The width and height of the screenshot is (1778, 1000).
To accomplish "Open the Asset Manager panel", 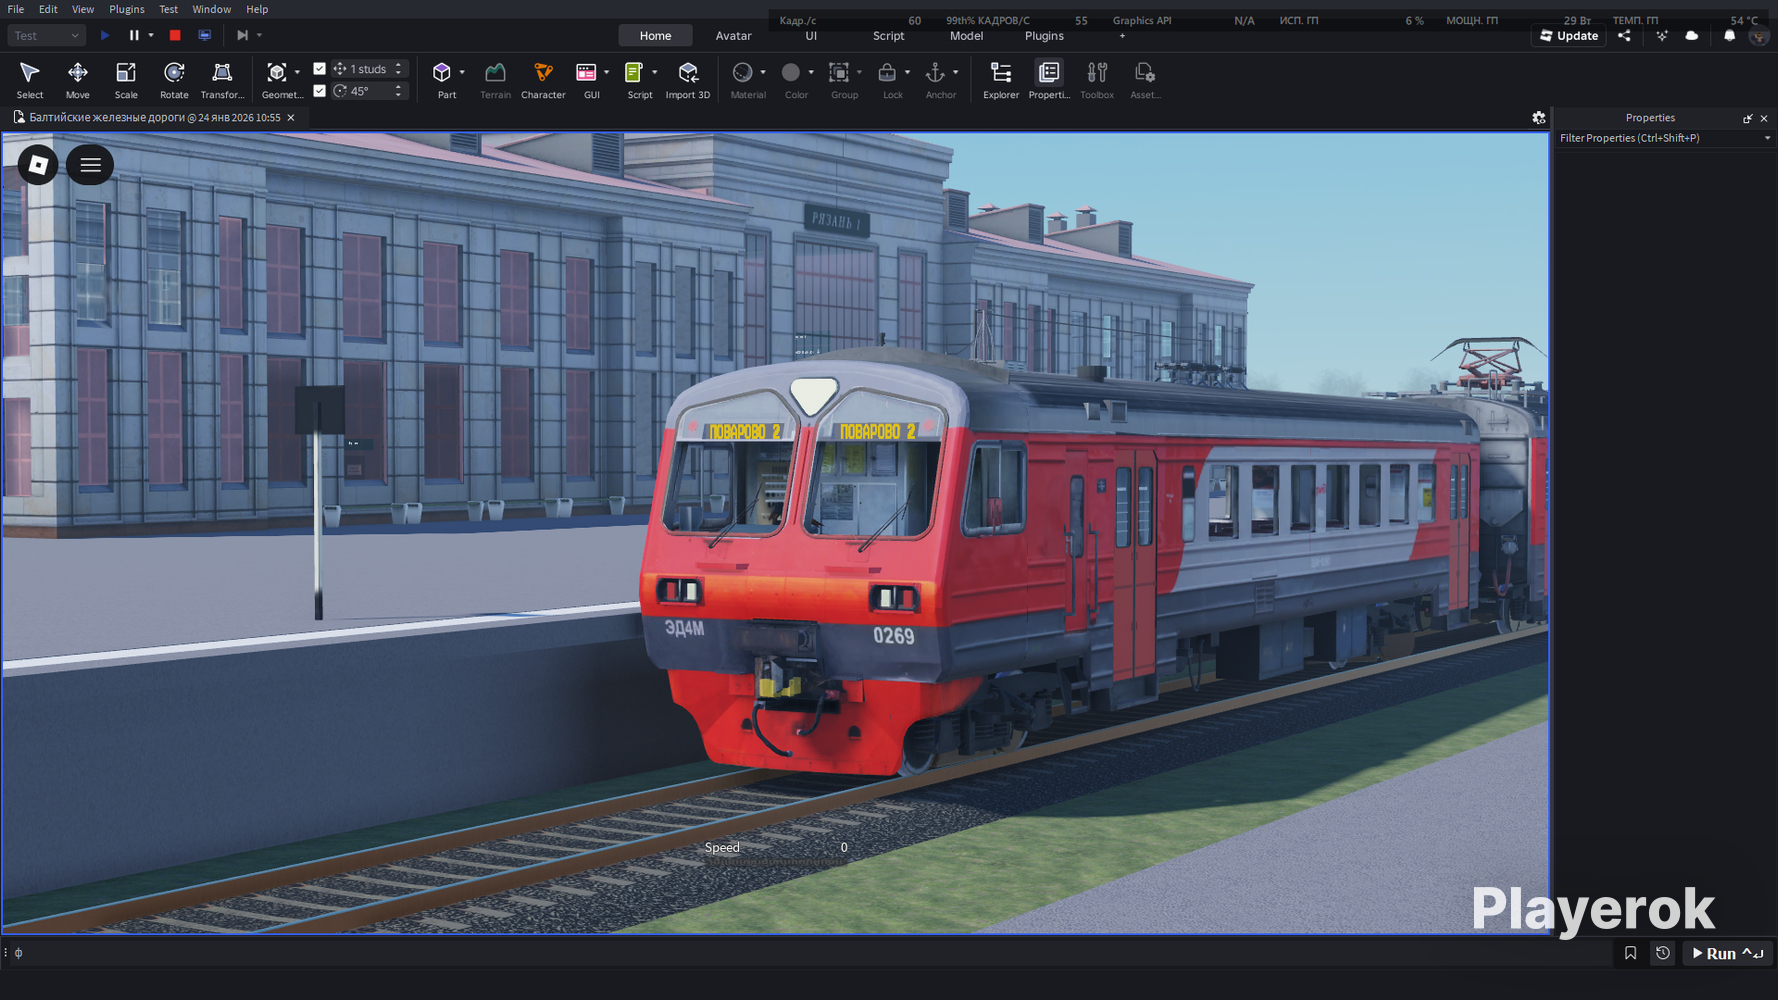I will (x=1145, y=79).
